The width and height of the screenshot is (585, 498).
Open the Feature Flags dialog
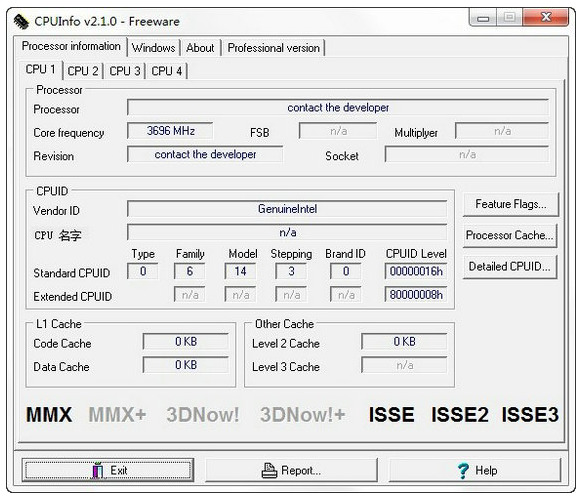pyautogui.click(x=510, y=204)
